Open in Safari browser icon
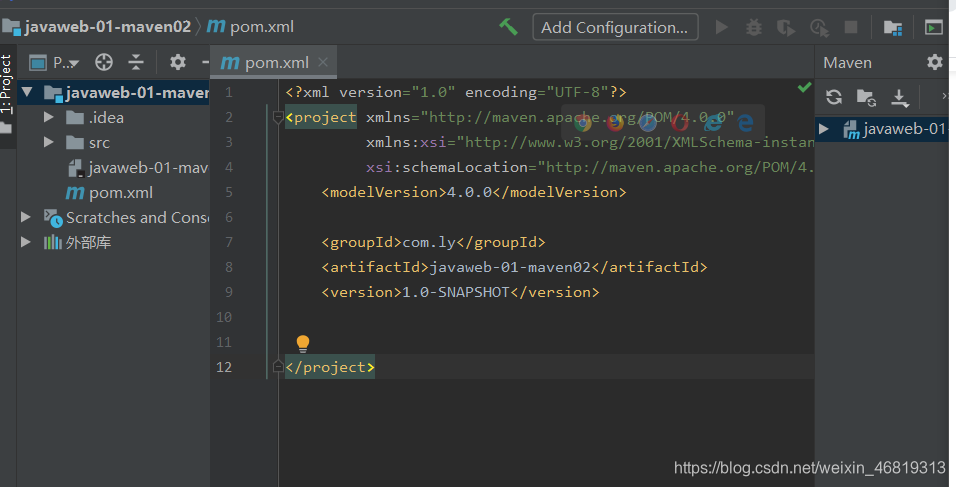This screenshot has height=487, width=956. coord(647,124)
